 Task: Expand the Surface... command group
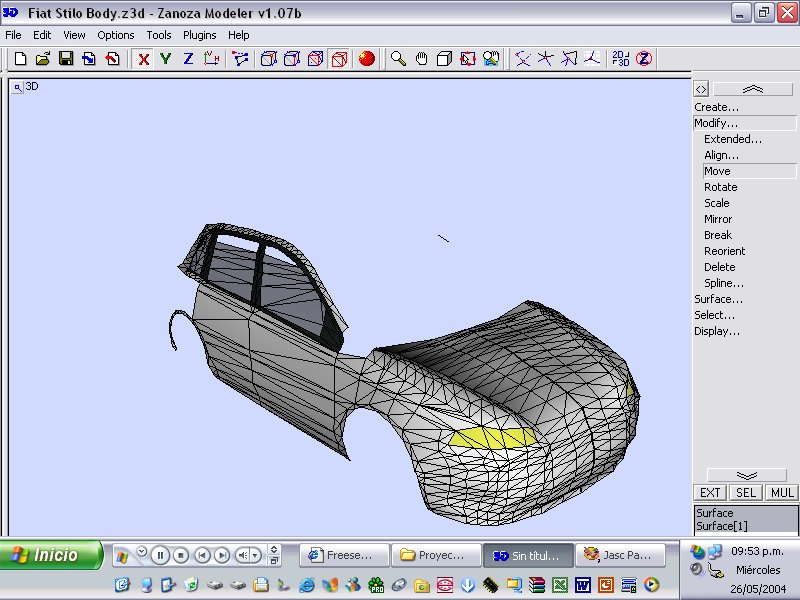(x=718, y=299)
